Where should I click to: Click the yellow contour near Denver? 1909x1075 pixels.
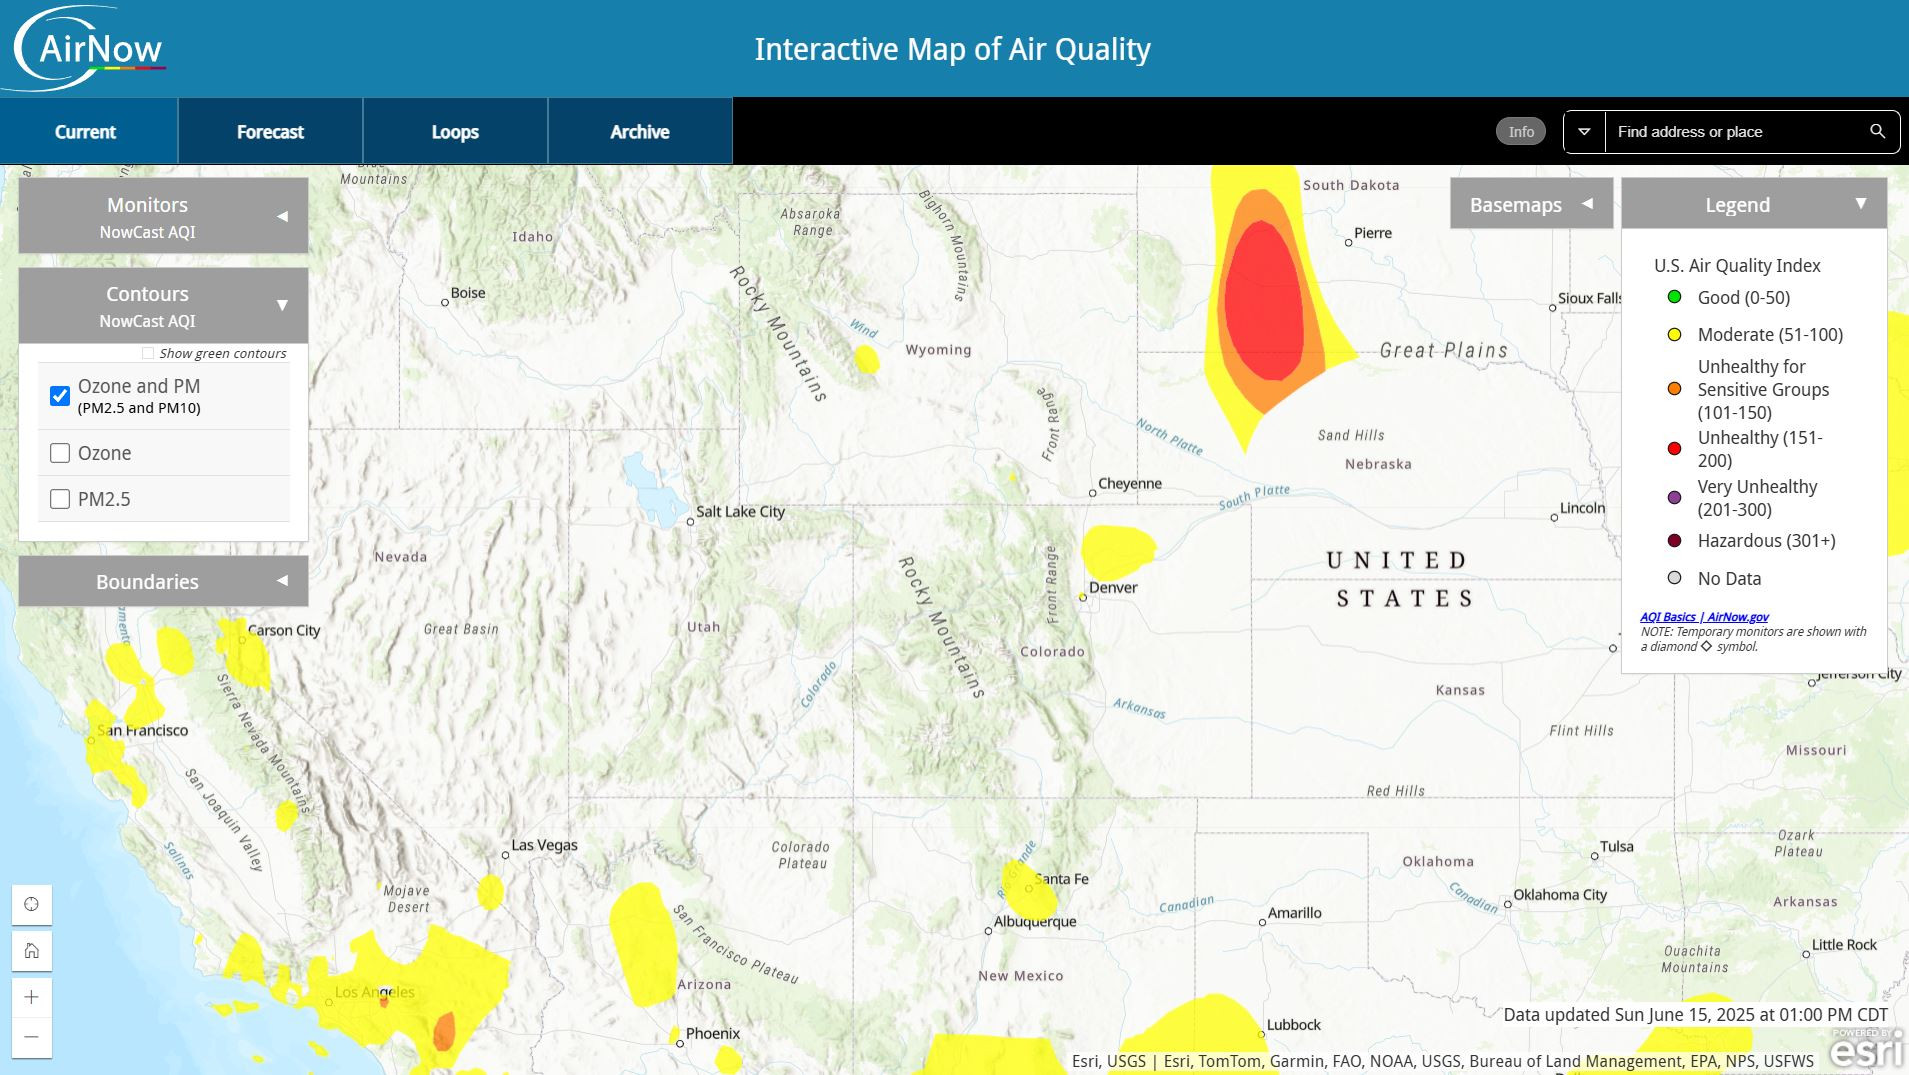[1117, 551]
